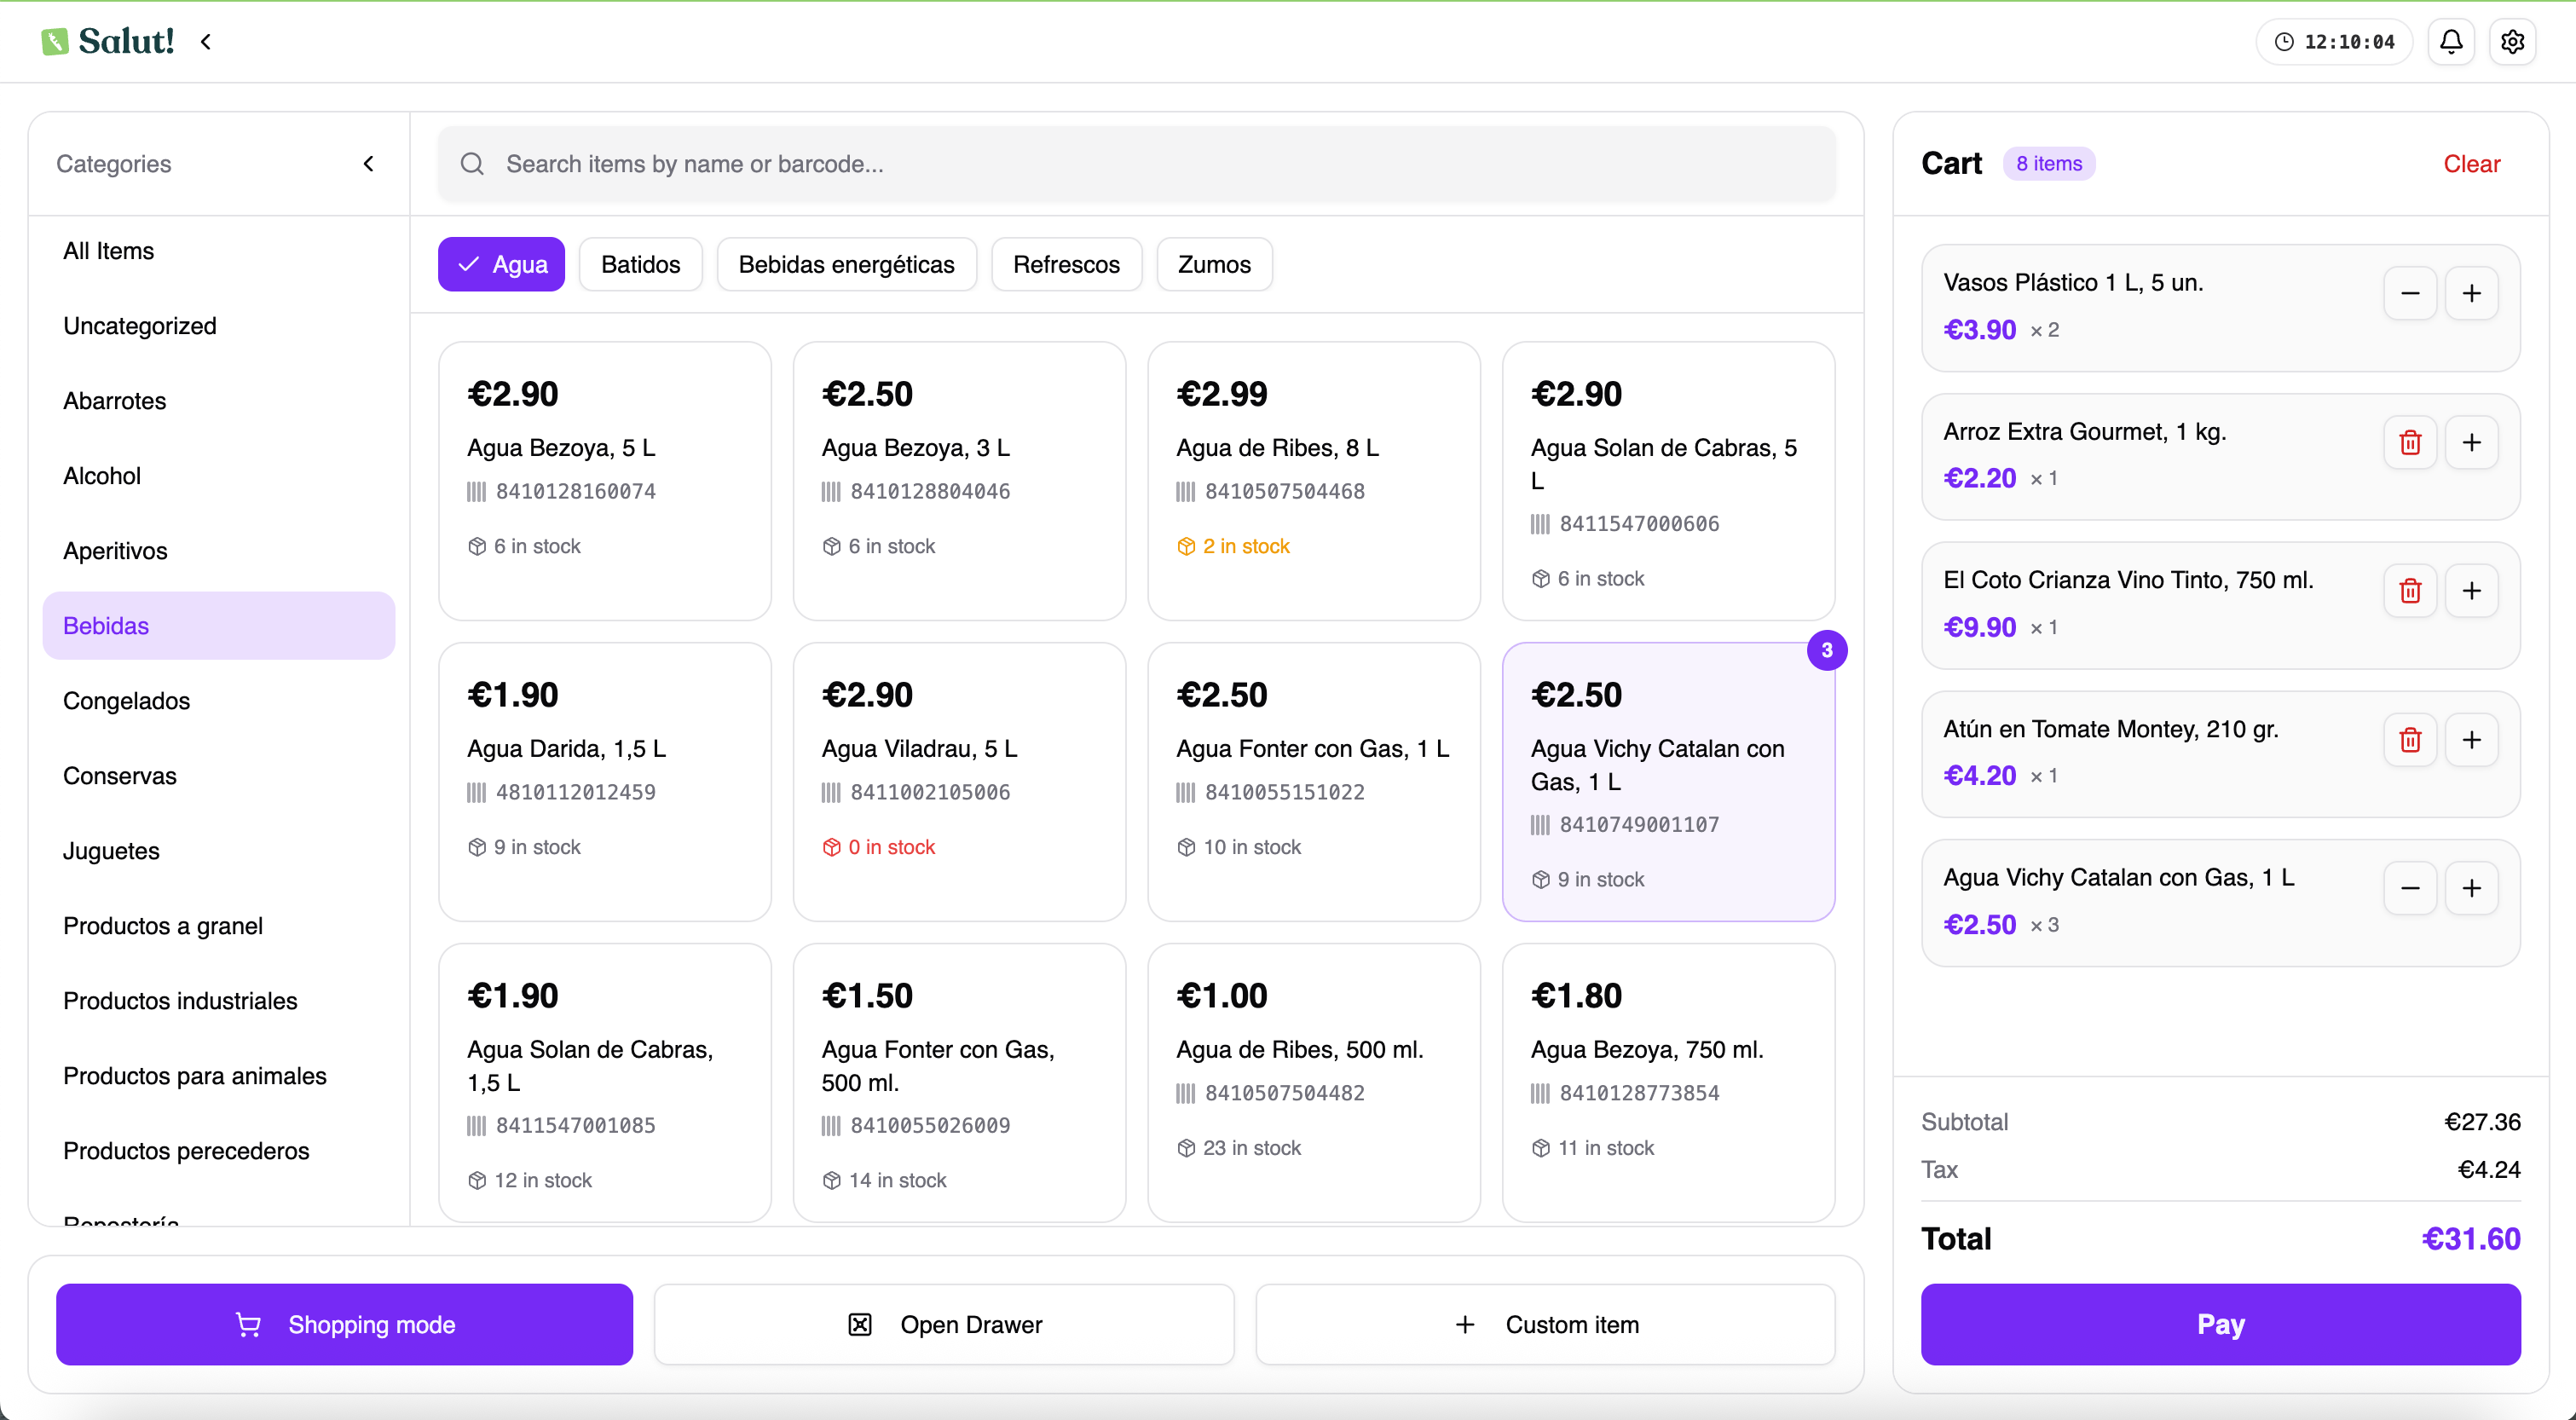Screen dimensions: 2576x1420
Task: Open Productos para animales category
Action: [x=218, y=1075]
